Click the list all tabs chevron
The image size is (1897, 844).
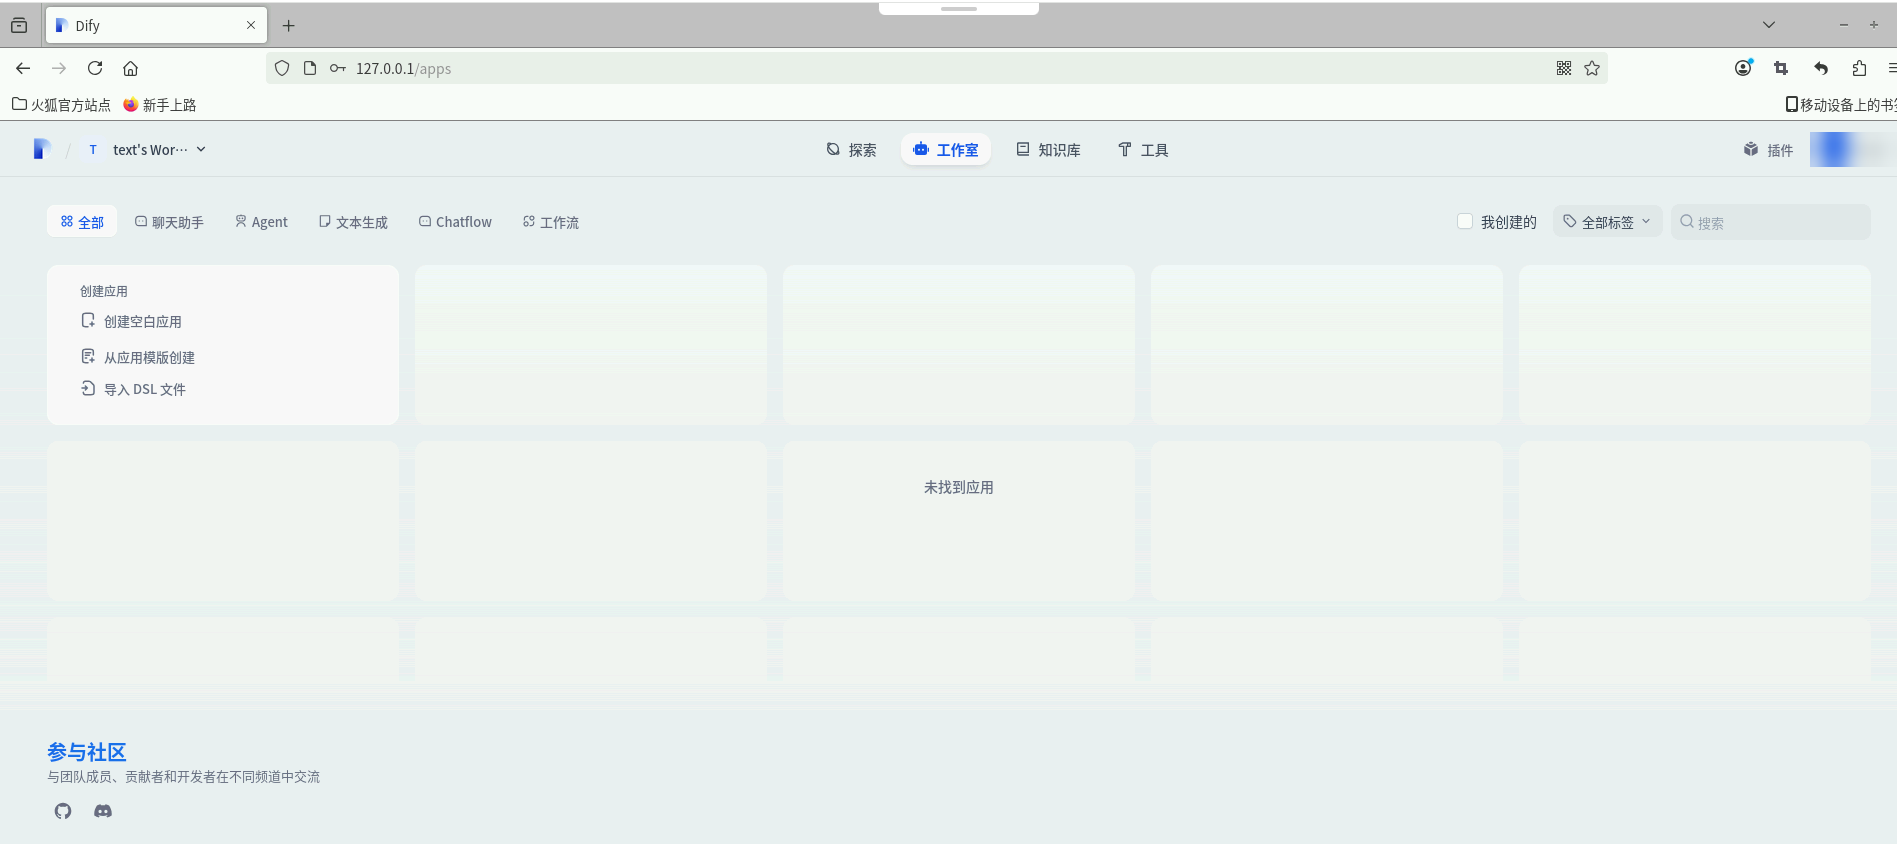pos(1768,25)
